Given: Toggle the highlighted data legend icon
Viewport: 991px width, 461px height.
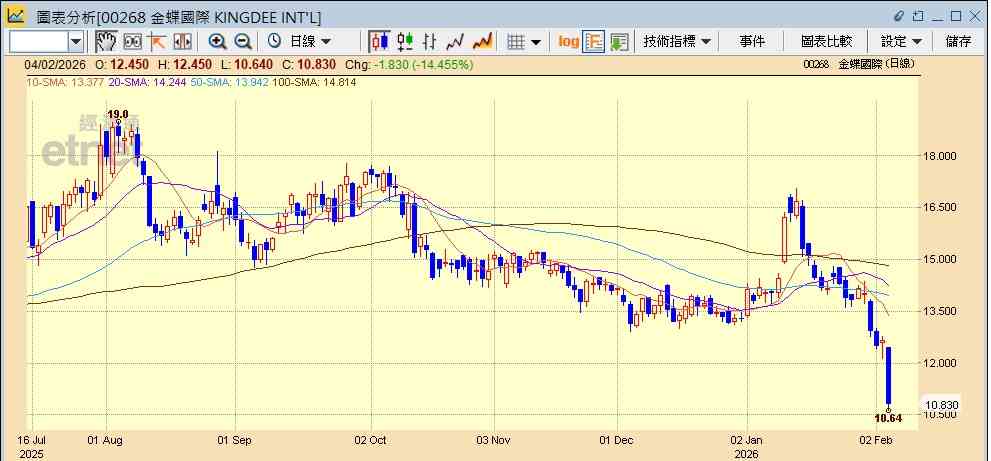Looking at the screenshot, I should click(x=594, y=42).
